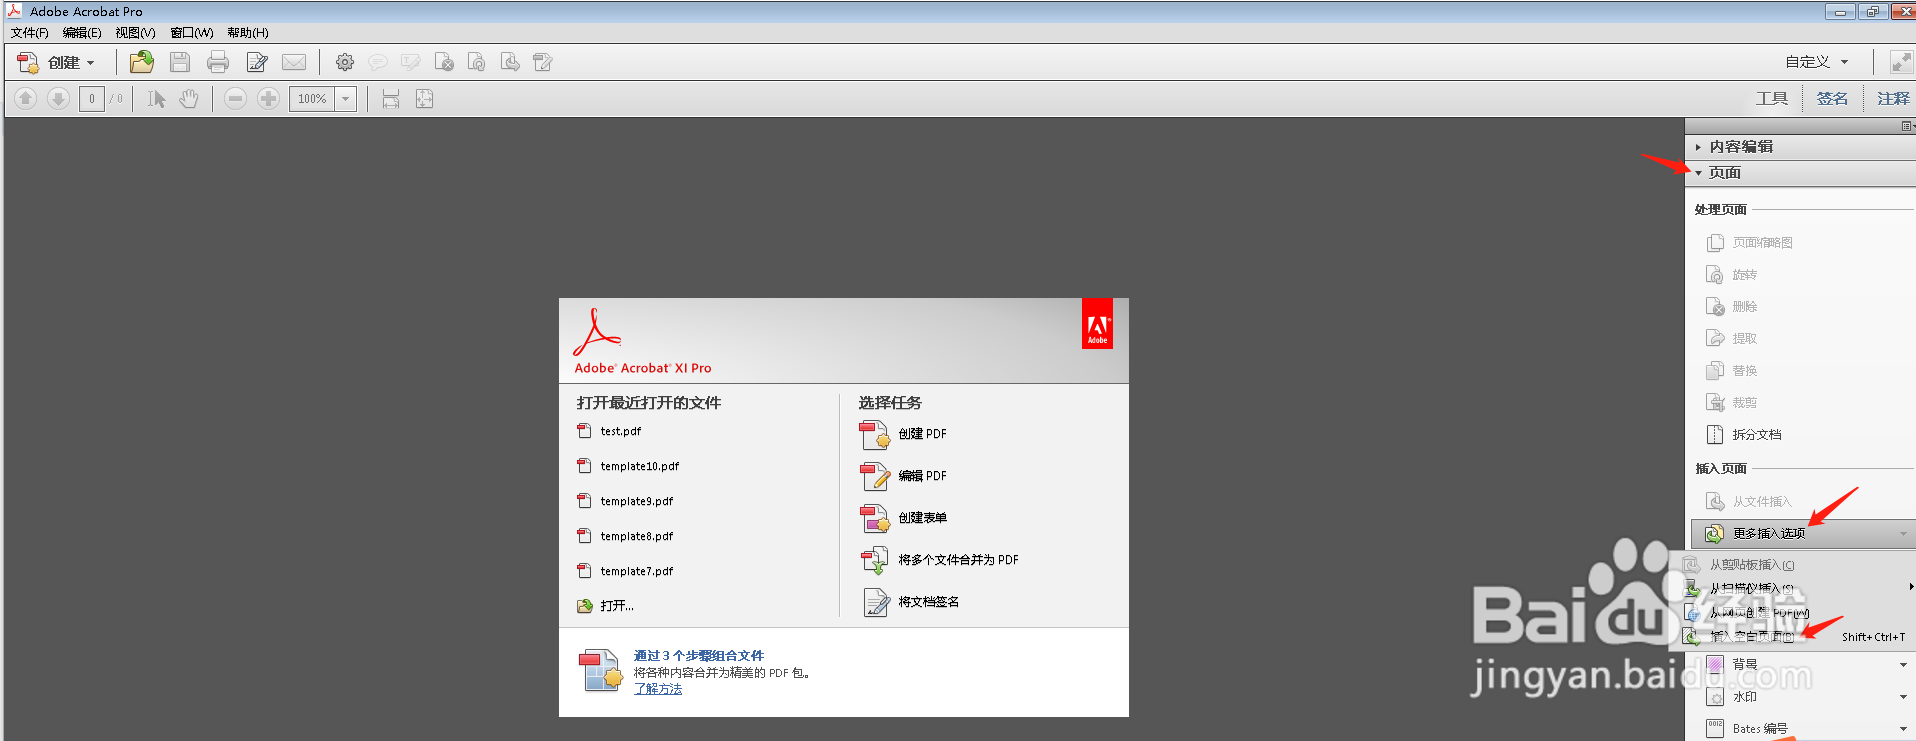Click the print icon in toolbar
The height and width of the screenshot is (741, 1916).
(218, 62)
